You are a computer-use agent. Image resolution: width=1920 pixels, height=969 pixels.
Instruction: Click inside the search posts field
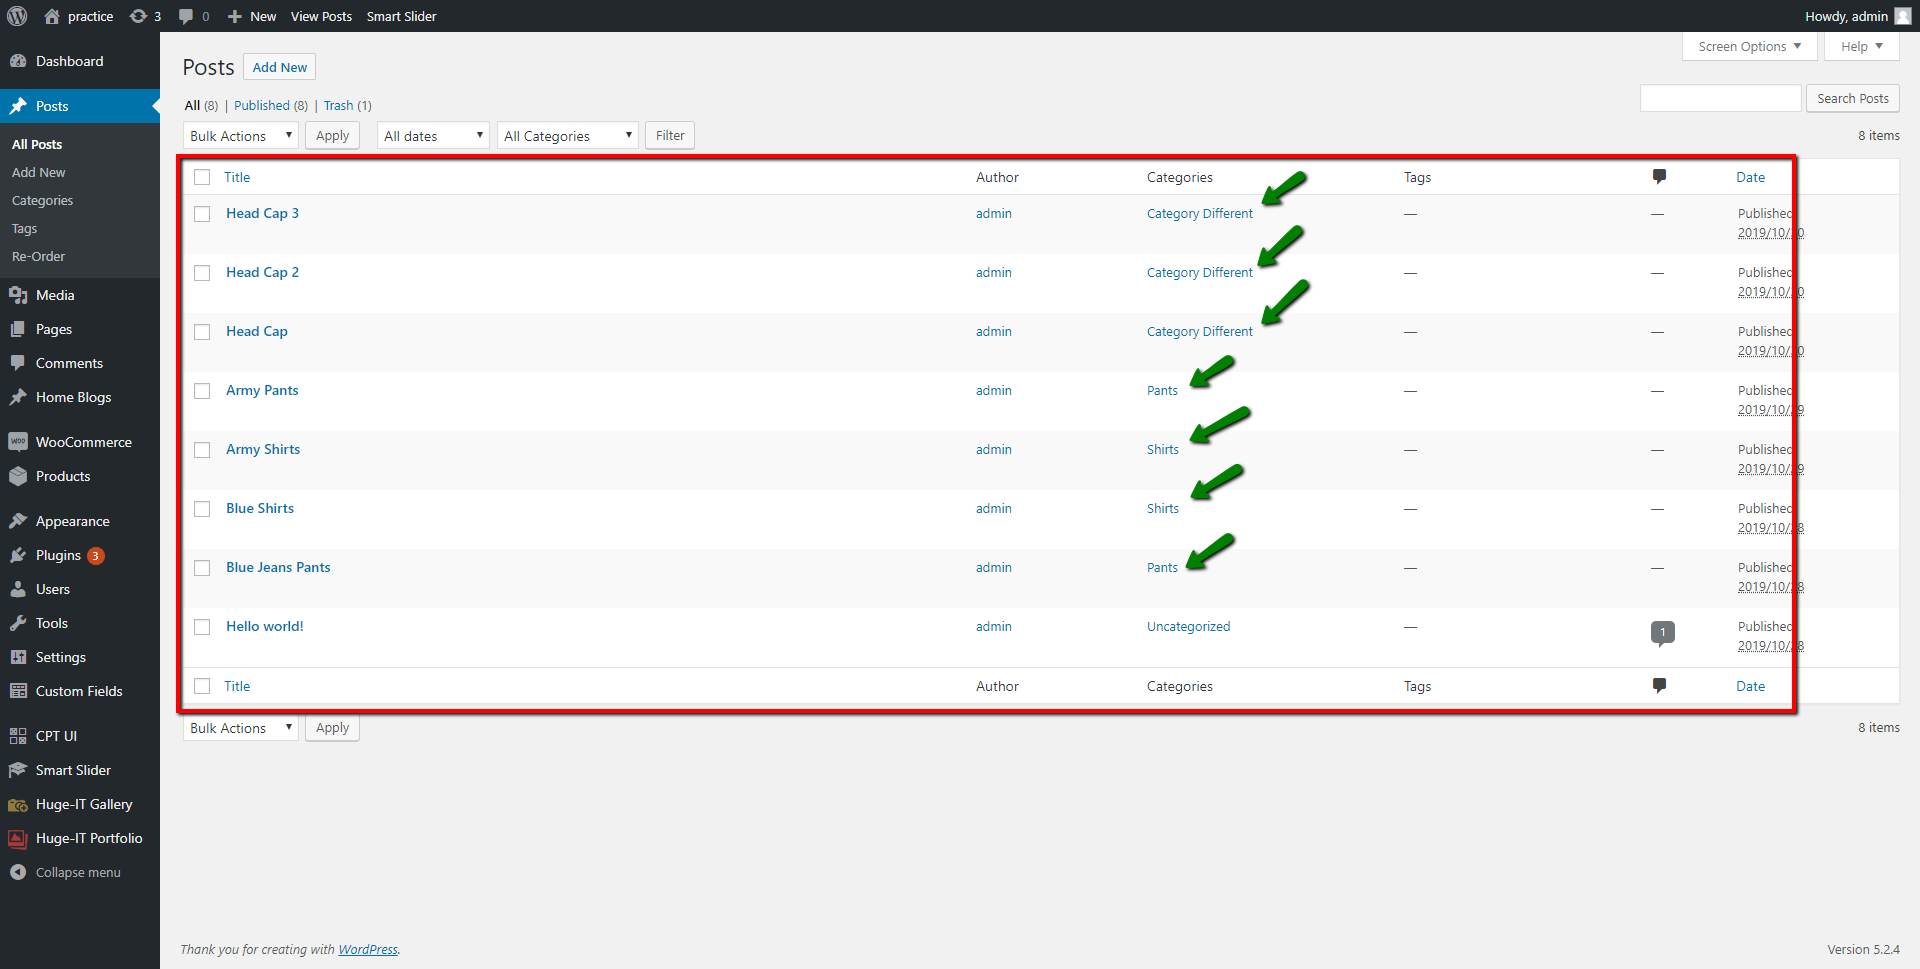click(x=1720, y=98)
